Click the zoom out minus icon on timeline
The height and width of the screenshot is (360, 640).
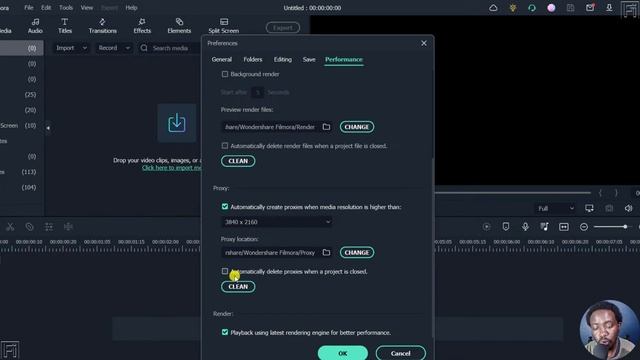[584, 227]
